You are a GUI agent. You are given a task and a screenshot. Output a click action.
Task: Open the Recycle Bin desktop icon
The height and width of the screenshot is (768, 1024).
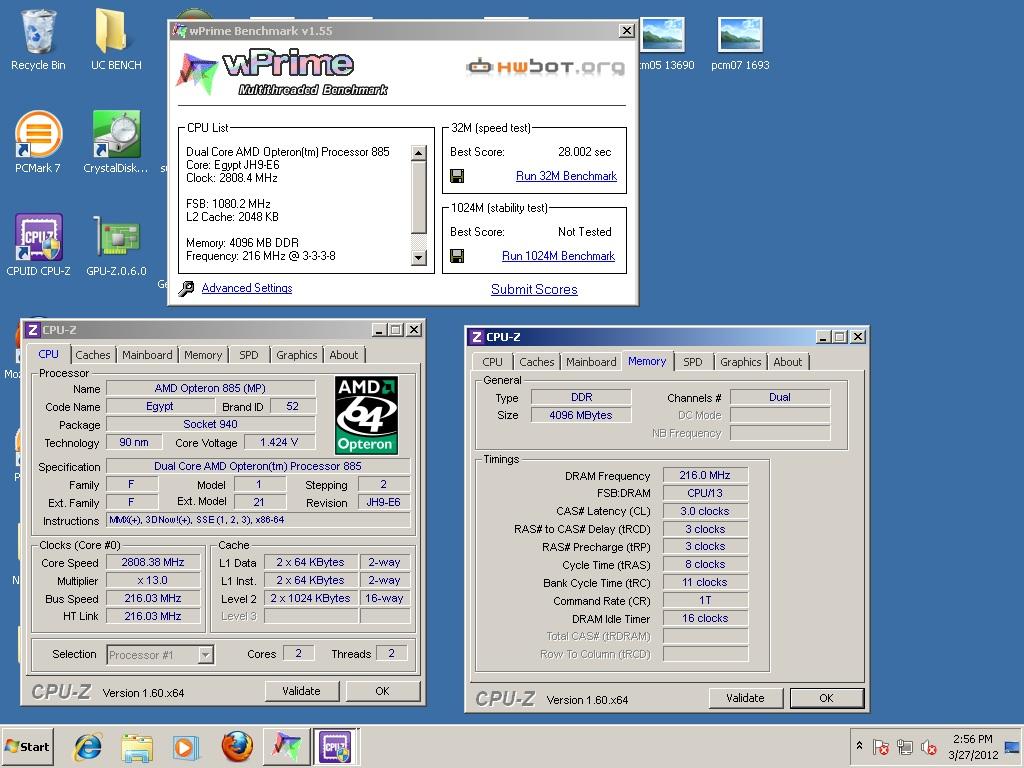(38, 39)
